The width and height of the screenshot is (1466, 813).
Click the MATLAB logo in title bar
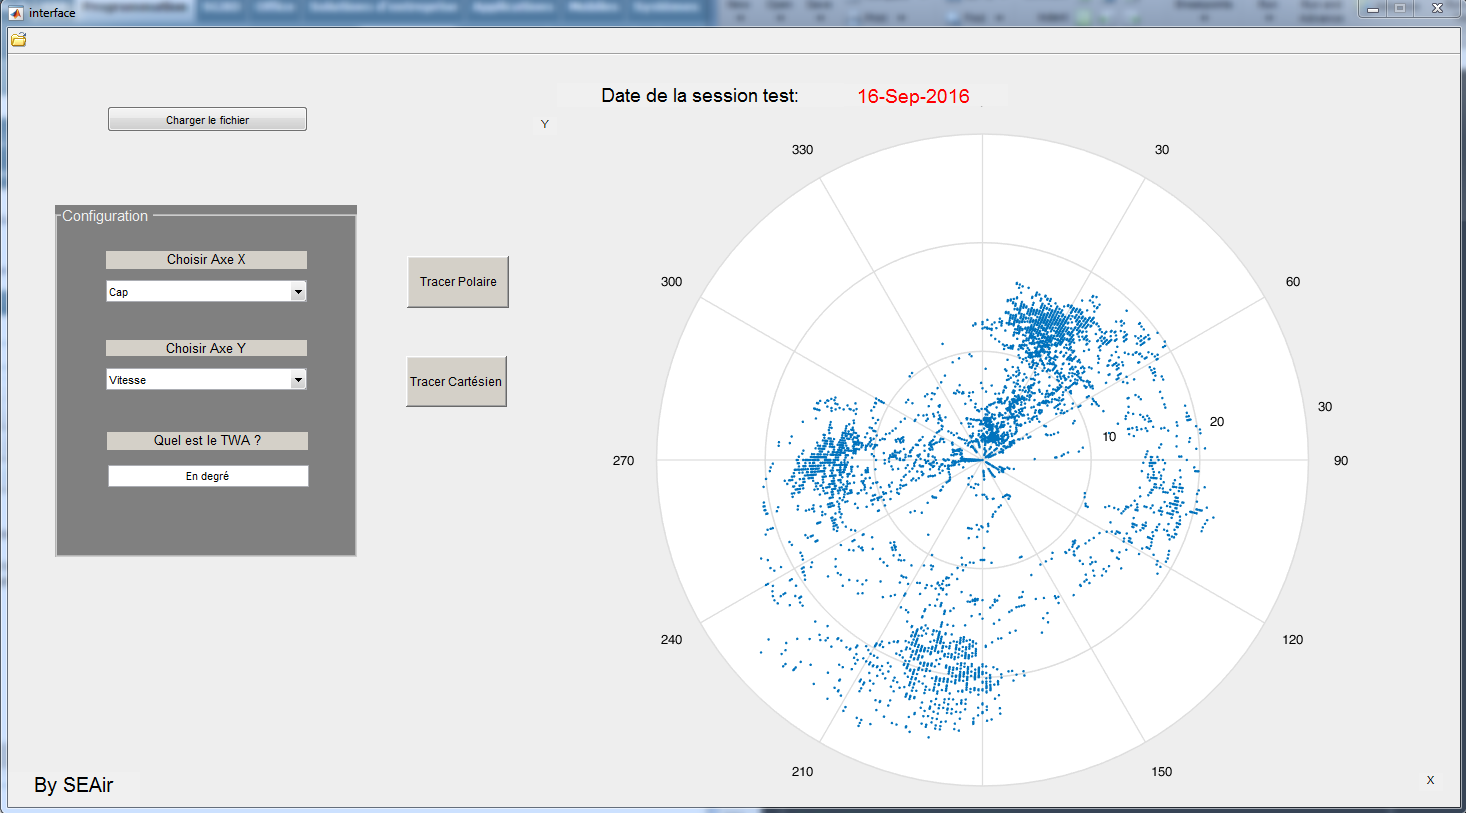tap(15, 13)
